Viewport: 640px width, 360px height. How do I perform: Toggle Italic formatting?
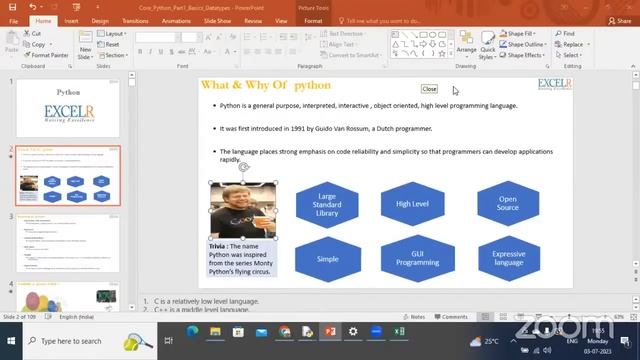pyautogui.click(x=150, y=52)
